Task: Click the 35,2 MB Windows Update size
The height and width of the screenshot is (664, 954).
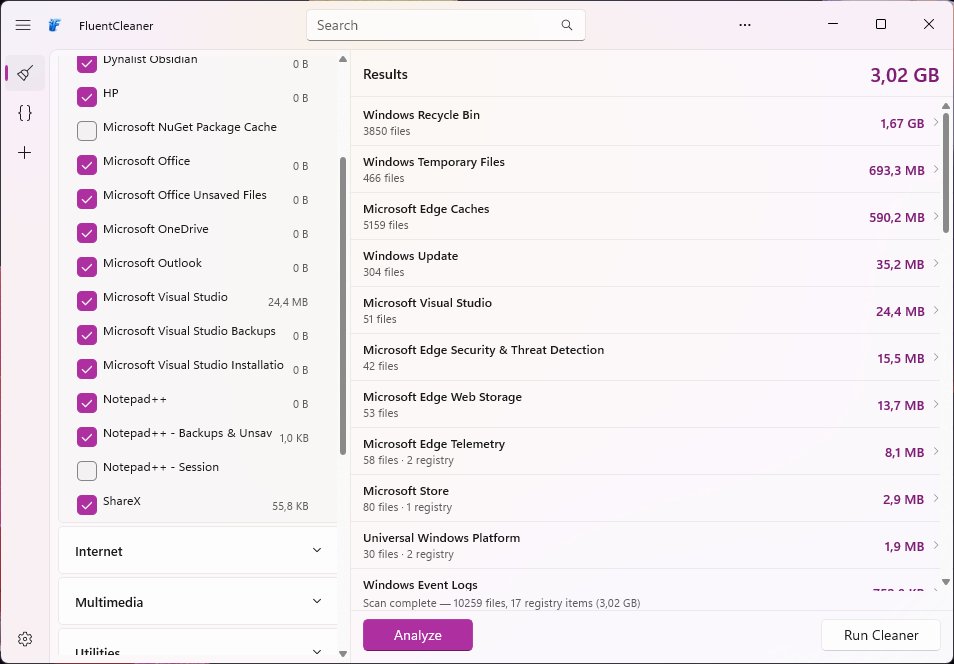Action: (x=900, y=264)
